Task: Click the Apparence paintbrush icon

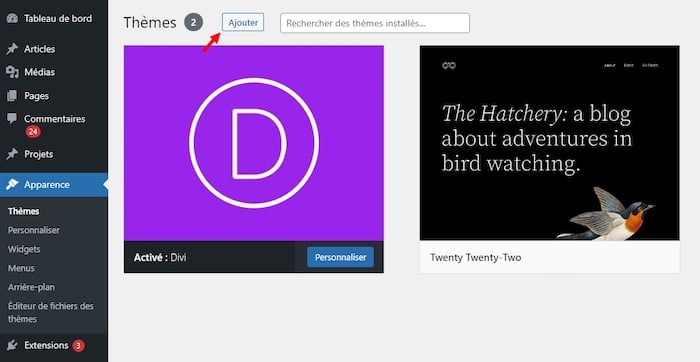Action: (12, 184)
